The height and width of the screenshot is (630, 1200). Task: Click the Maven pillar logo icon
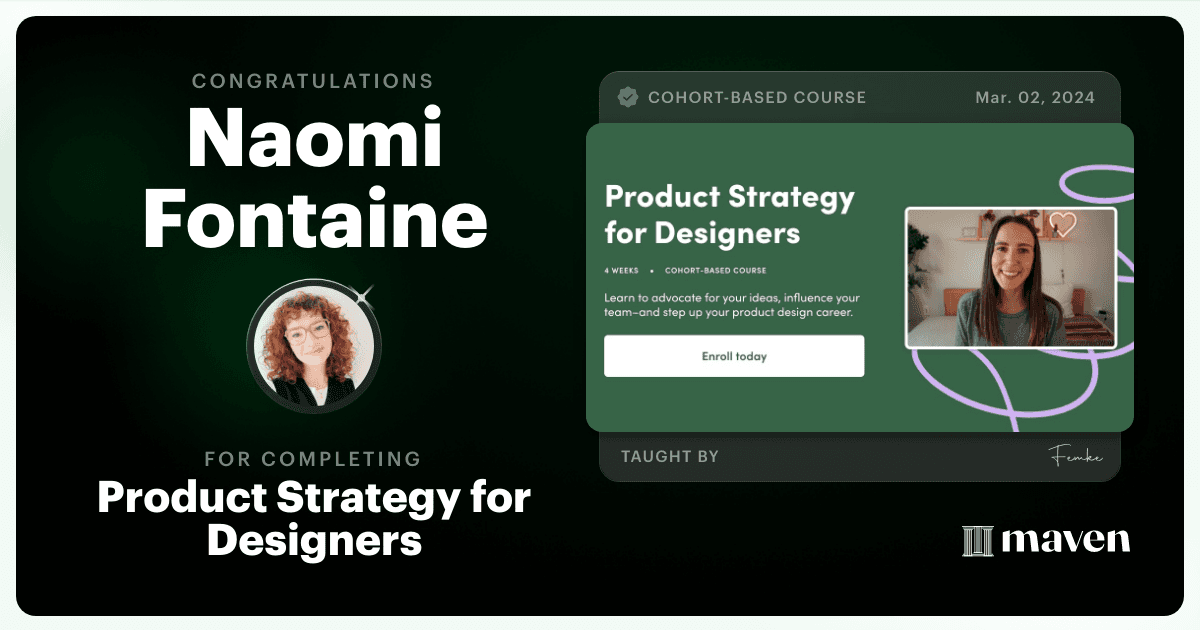(x=977, y=540)
